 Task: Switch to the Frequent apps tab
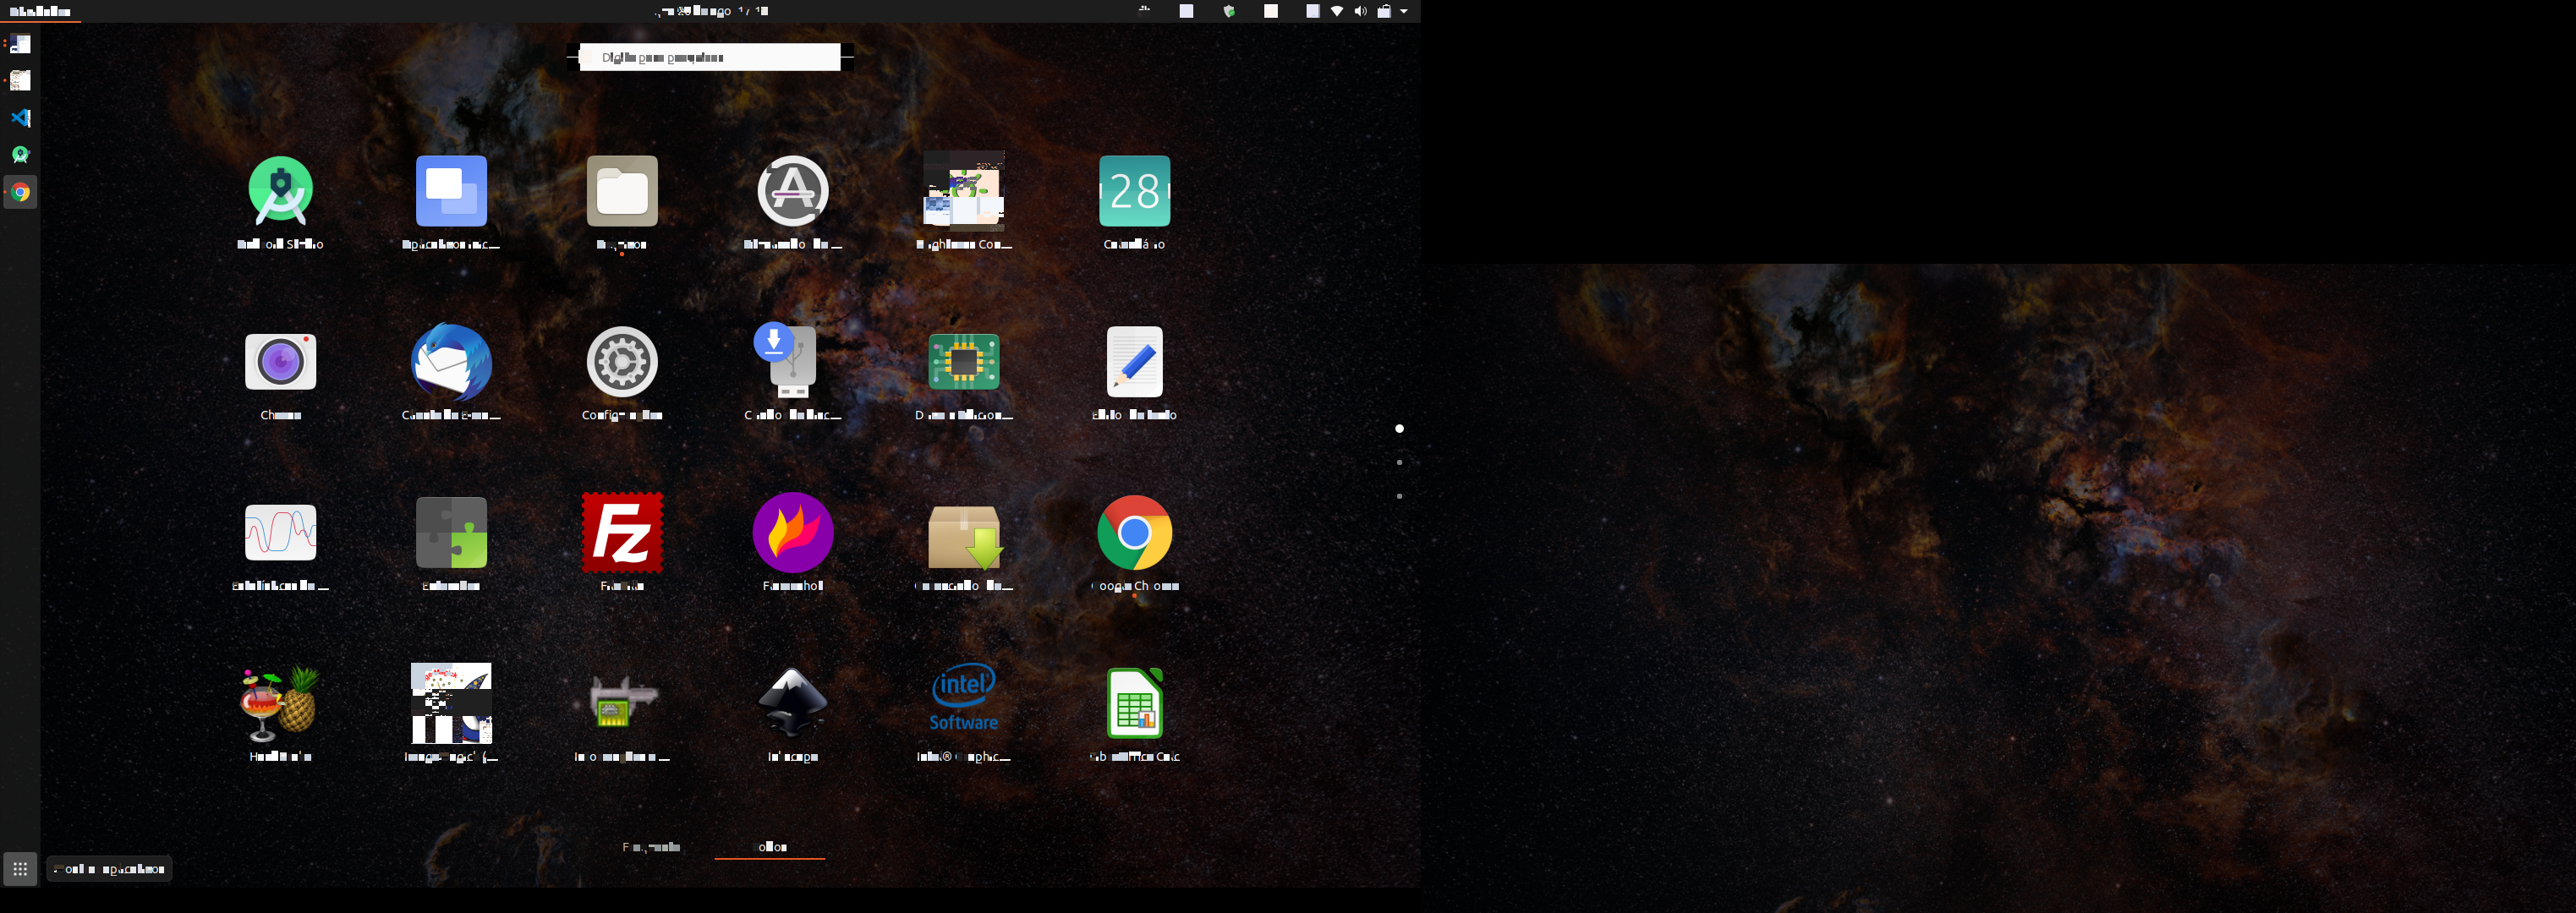coord(652,847)
